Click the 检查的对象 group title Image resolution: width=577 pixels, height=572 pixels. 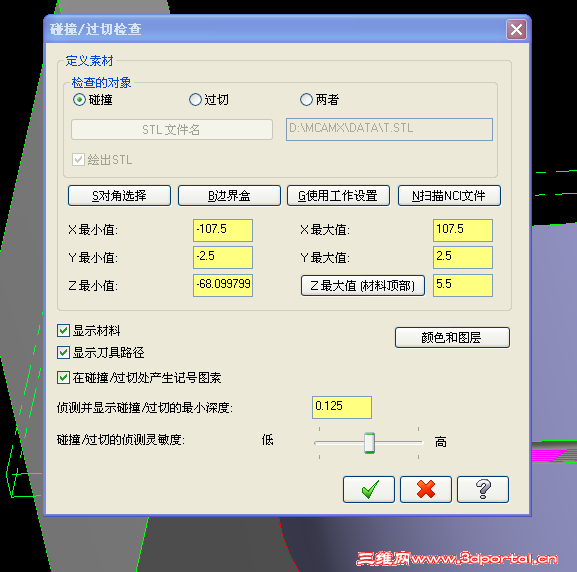click(x=101, y=83)
